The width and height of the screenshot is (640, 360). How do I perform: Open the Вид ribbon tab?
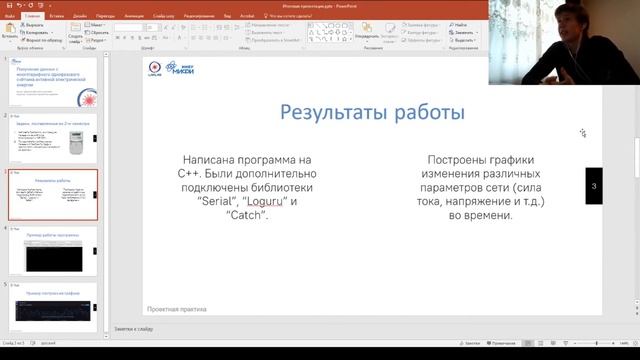pos(227,16)
